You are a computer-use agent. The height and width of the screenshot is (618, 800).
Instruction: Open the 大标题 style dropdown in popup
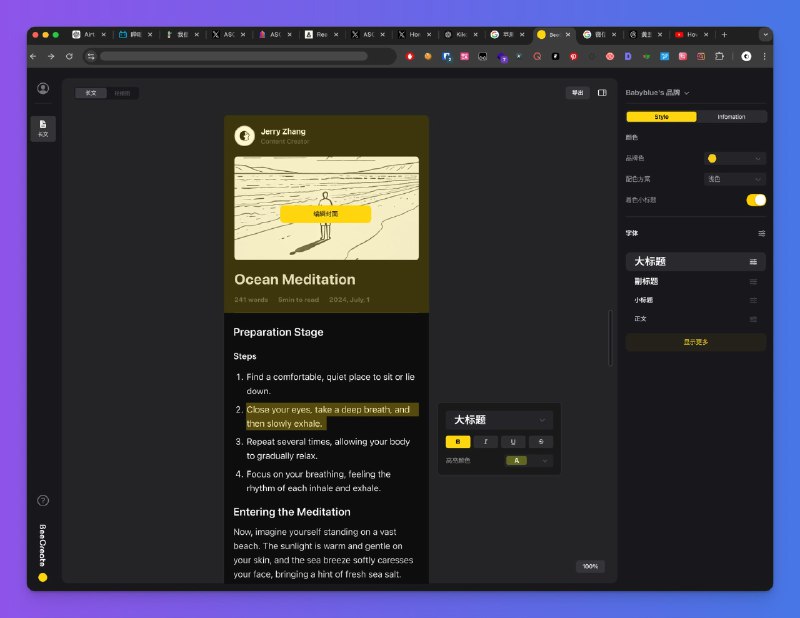(499, 420)
